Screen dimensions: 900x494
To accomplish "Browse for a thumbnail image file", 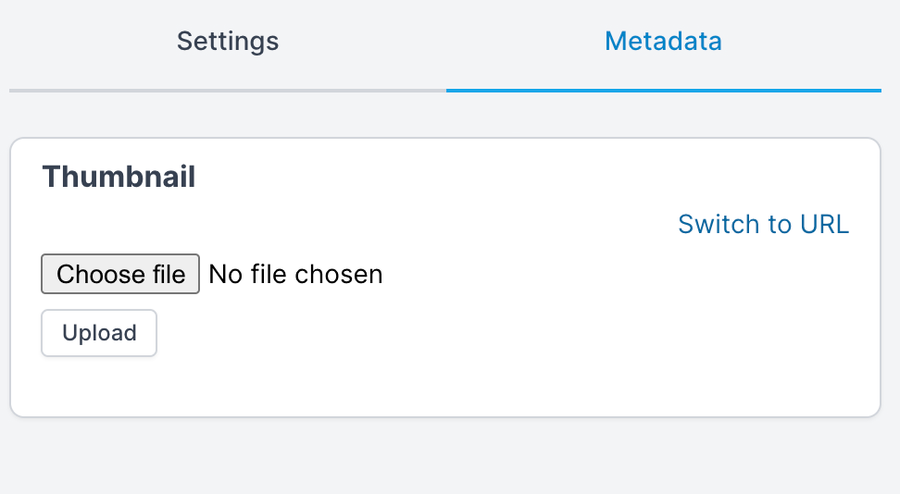I will point(120,274).
